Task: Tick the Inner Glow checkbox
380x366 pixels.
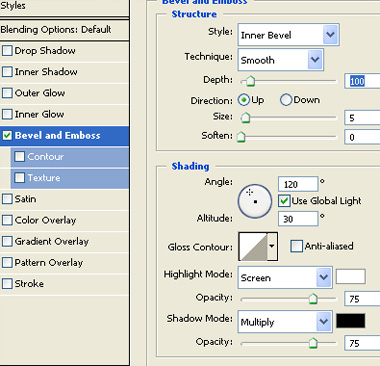Action: [x=7, y=114]
